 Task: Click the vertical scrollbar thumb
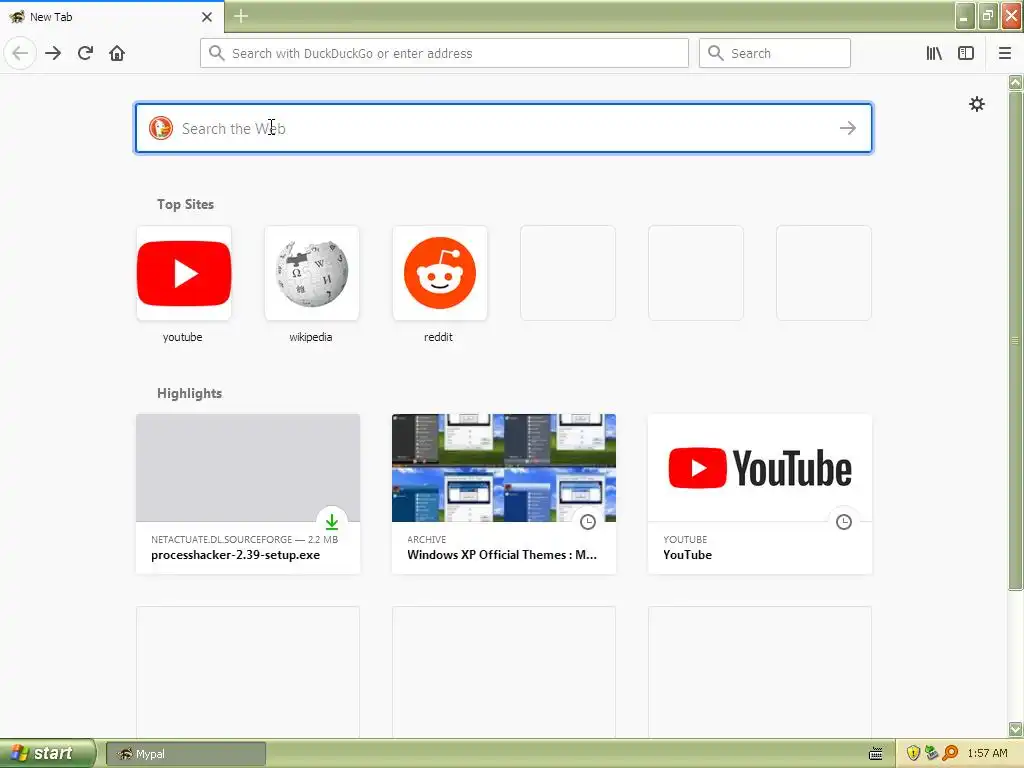(x=1015, y=340)
